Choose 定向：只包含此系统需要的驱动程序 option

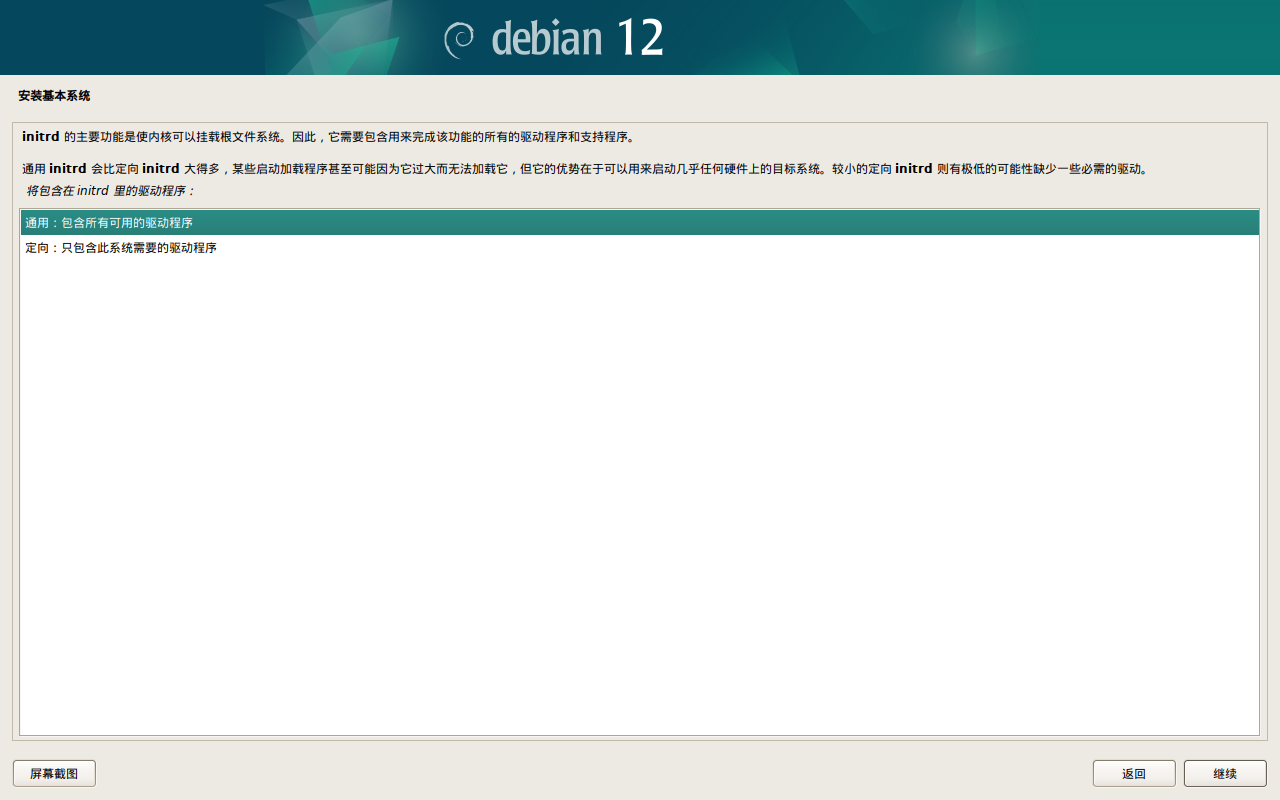pos(639,248)
